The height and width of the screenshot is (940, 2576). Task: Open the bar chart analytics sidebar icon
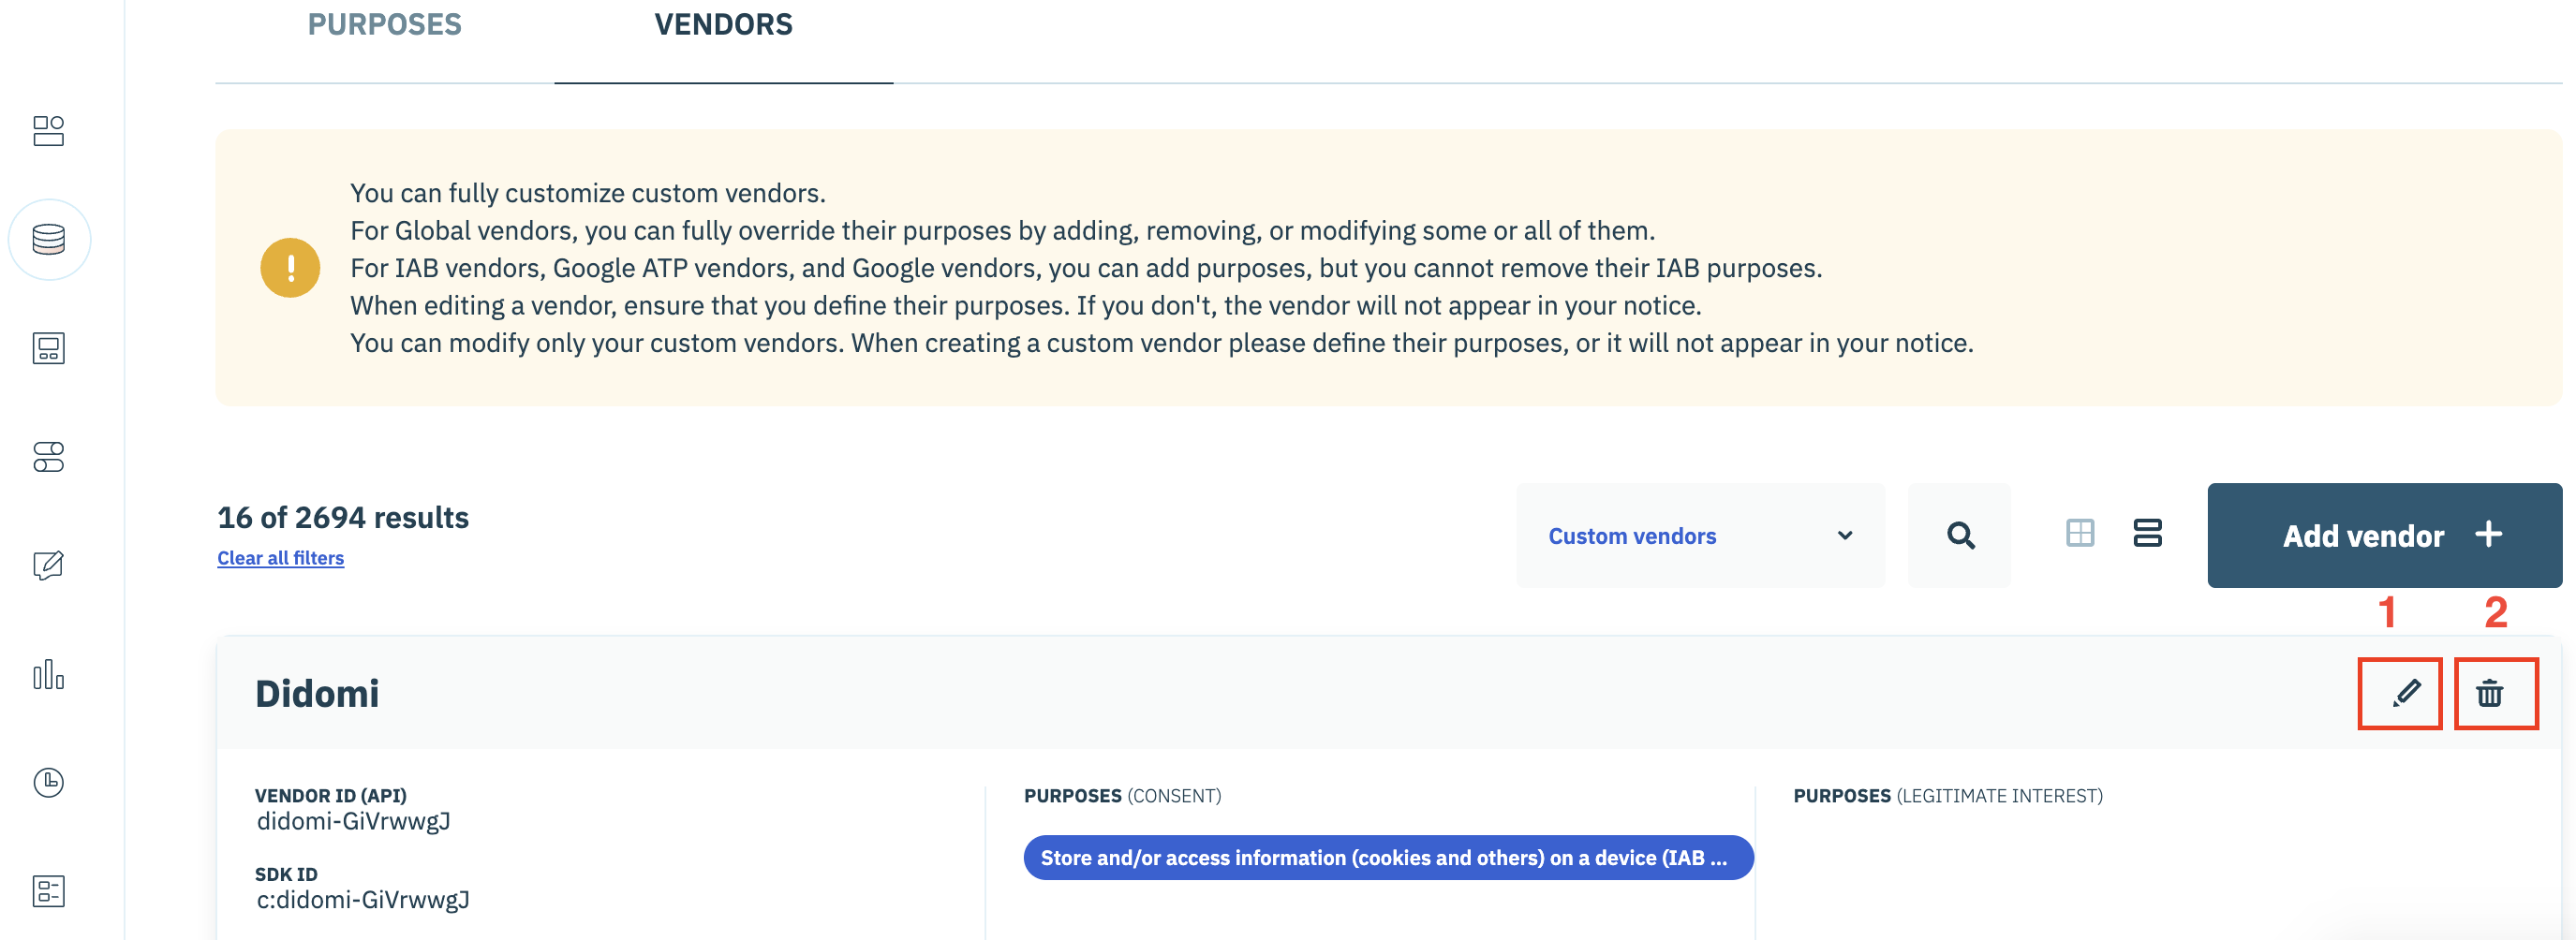point(48,674)
